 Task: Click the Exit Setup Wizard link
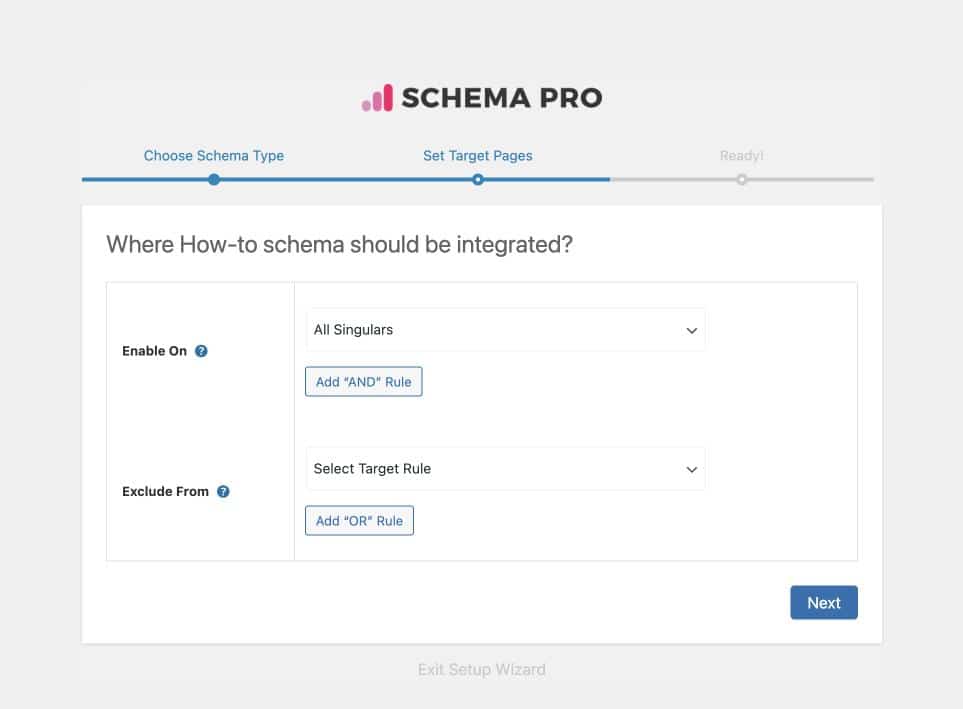tap(482, 670)
